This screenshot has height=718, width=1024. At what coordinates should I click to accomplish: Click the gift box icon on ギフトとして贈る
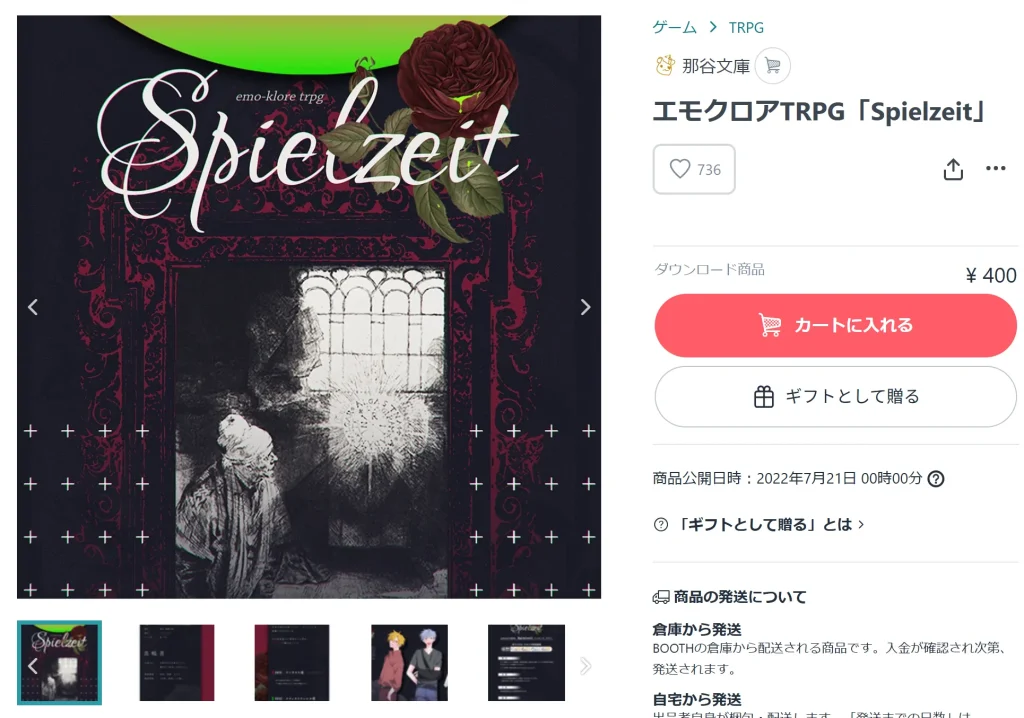coord(763,397)
